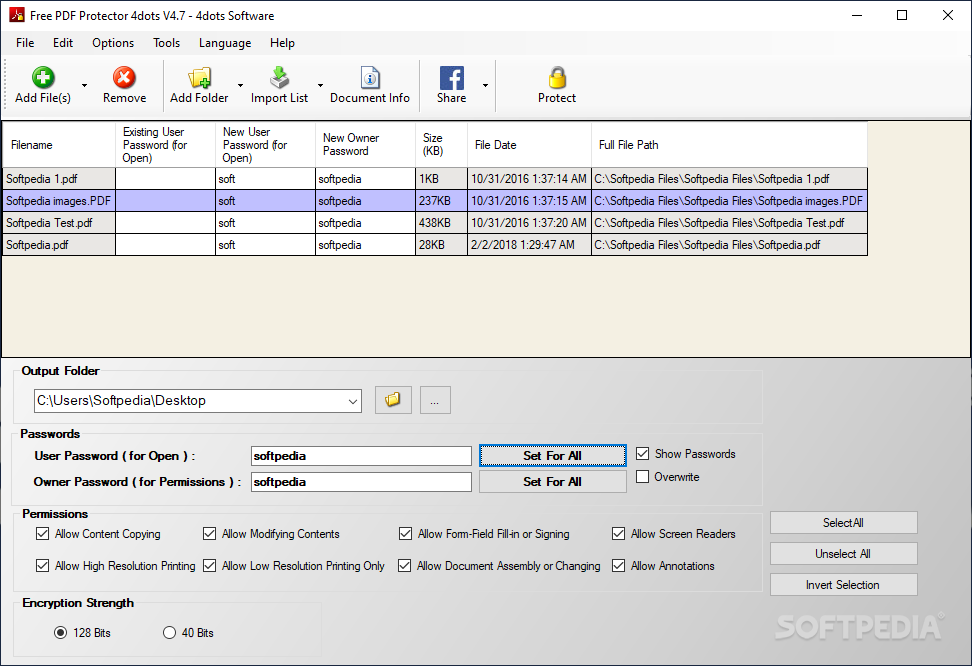Click New Owner Password cell for Softpedia Test.pdf
The width and height of the screenshot is (972, 666).
click(x=365, y=223)
